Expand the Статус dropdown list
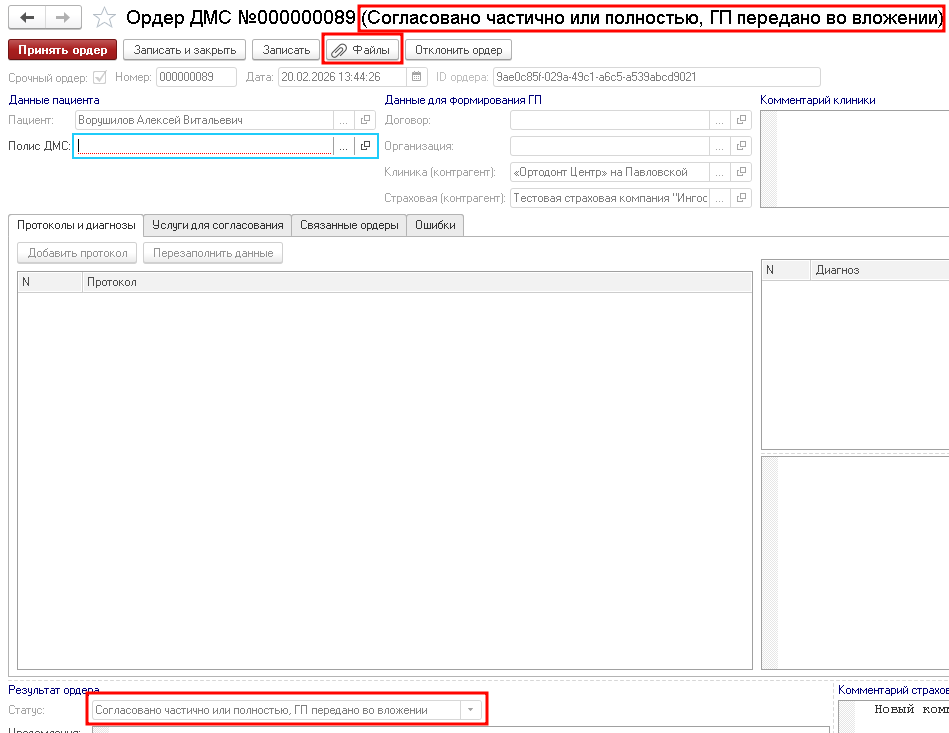 [470, 710]
